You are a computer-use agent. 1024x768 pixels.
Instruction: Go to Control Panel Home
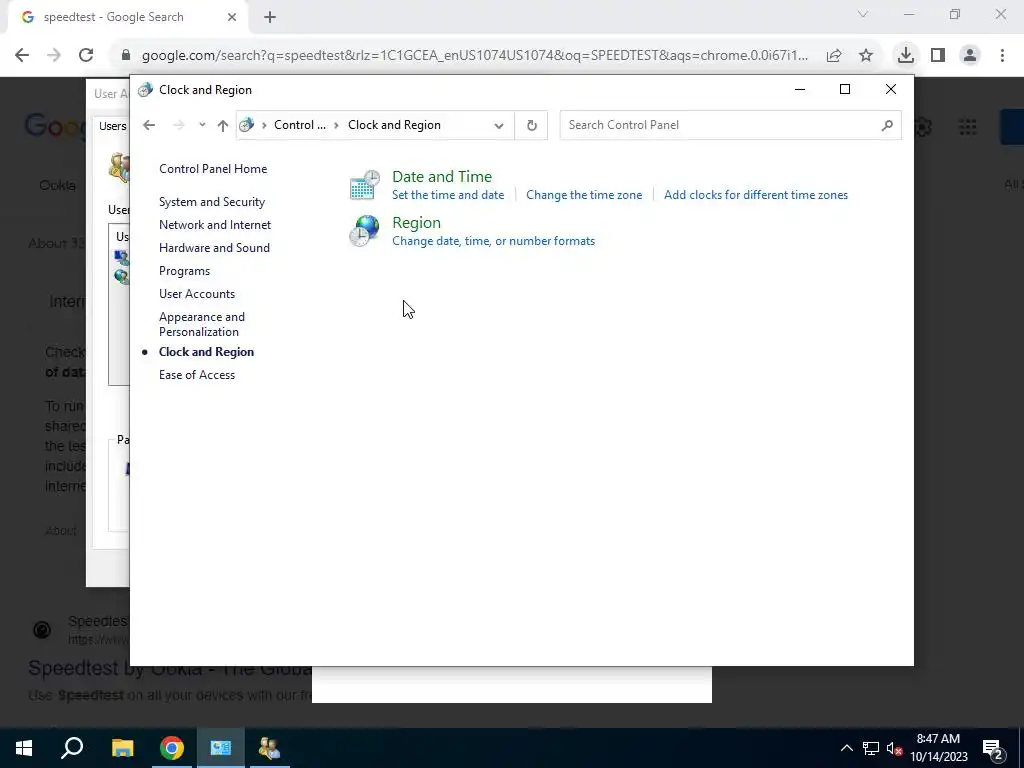[x=213, y=168]
